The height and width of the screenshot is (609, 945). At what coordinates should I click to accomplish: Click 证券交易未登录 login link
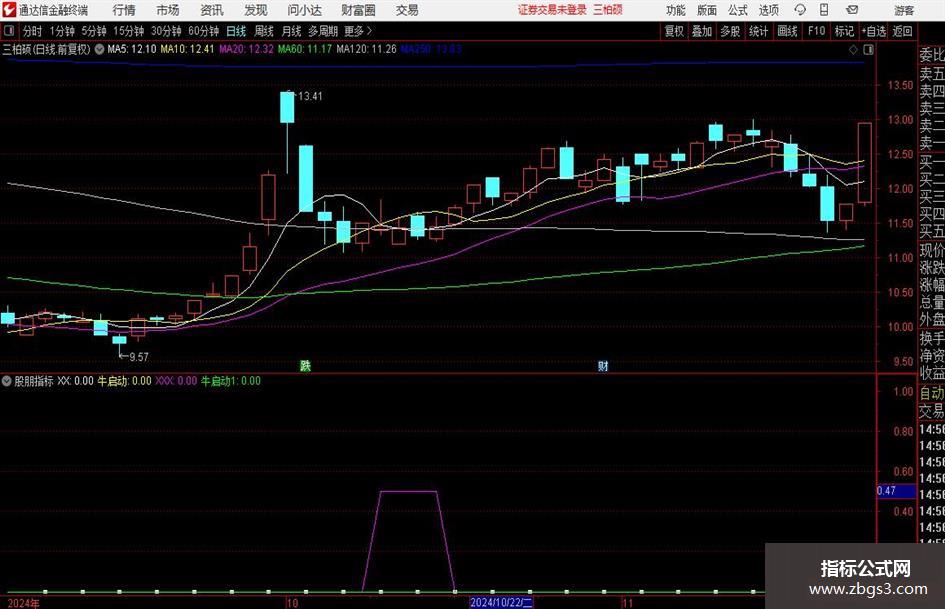click(552, 10)
